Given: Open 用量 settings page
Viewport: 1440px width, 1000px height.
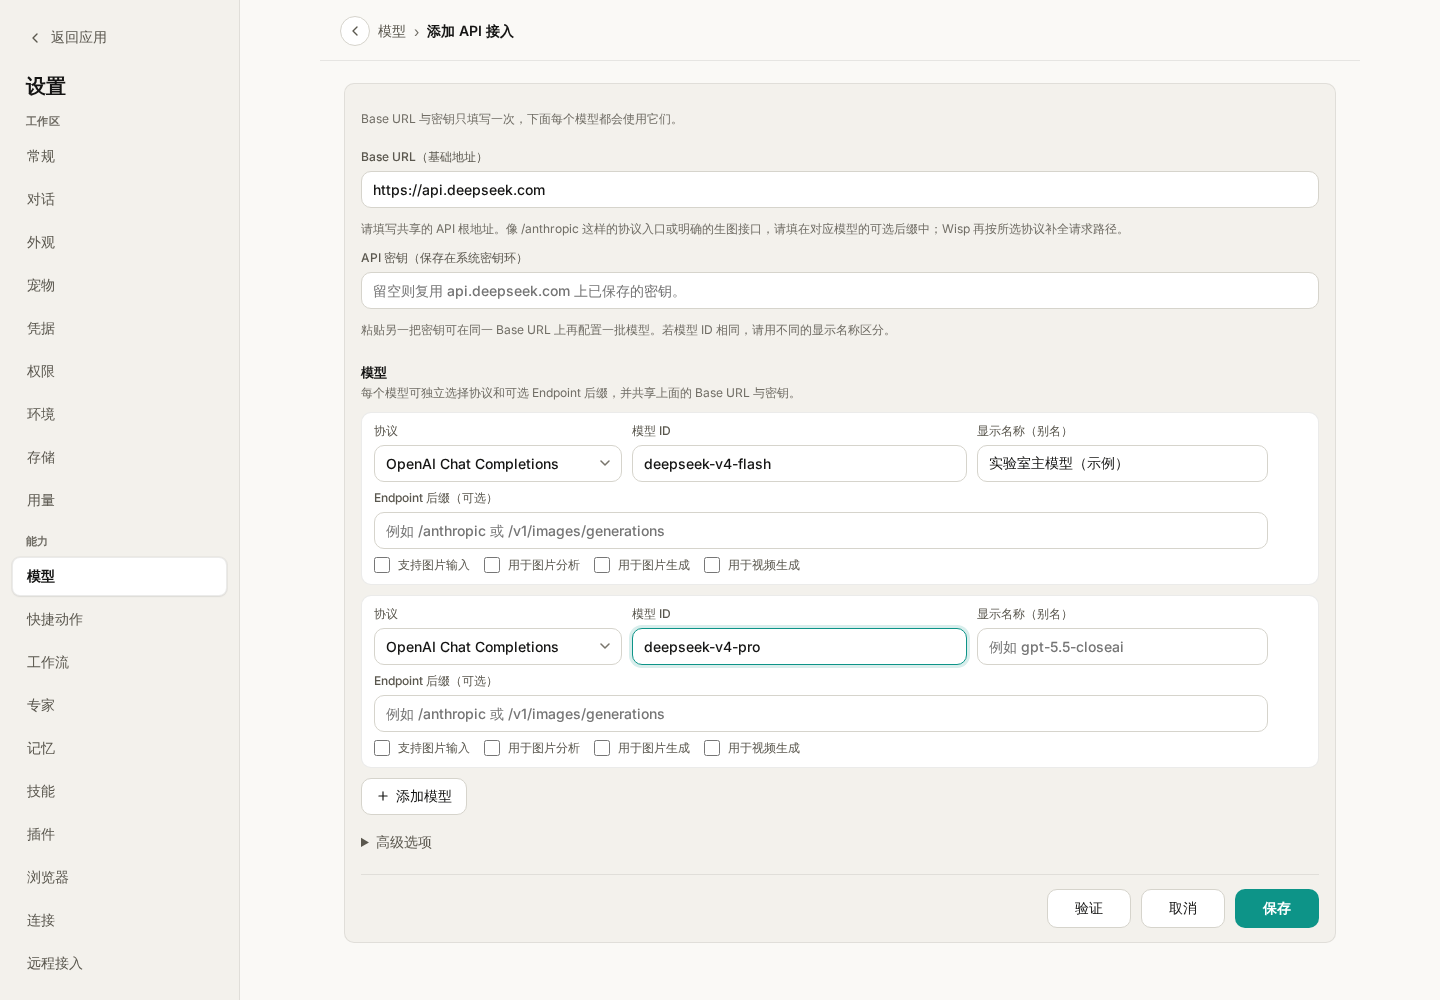Looking at the screenshot, I should [x=119, y=500].
